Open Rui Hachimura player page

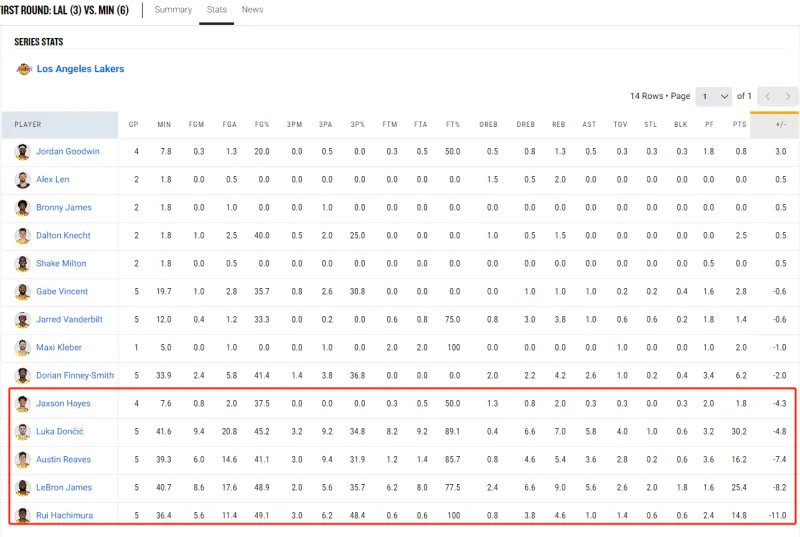pyautogui.click(x=64, y=516)
